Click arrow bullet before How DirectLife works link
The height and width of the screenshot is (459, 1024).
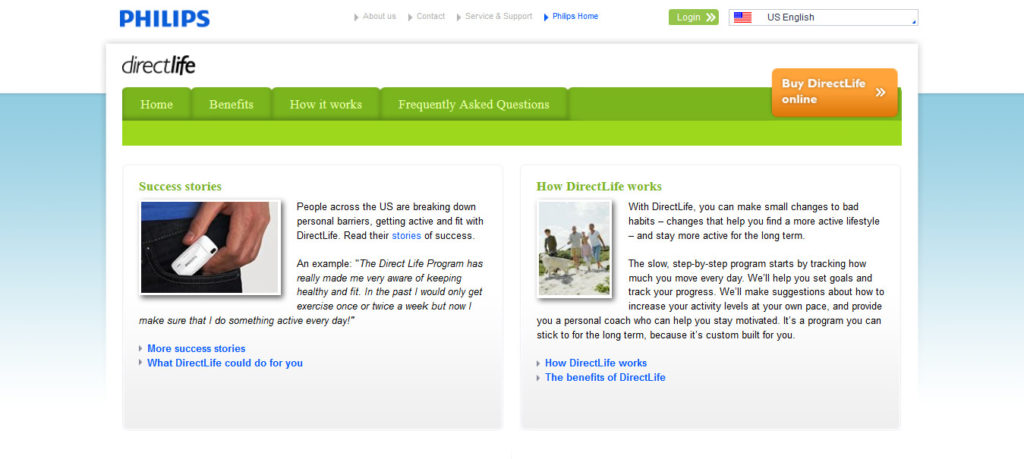539,363
